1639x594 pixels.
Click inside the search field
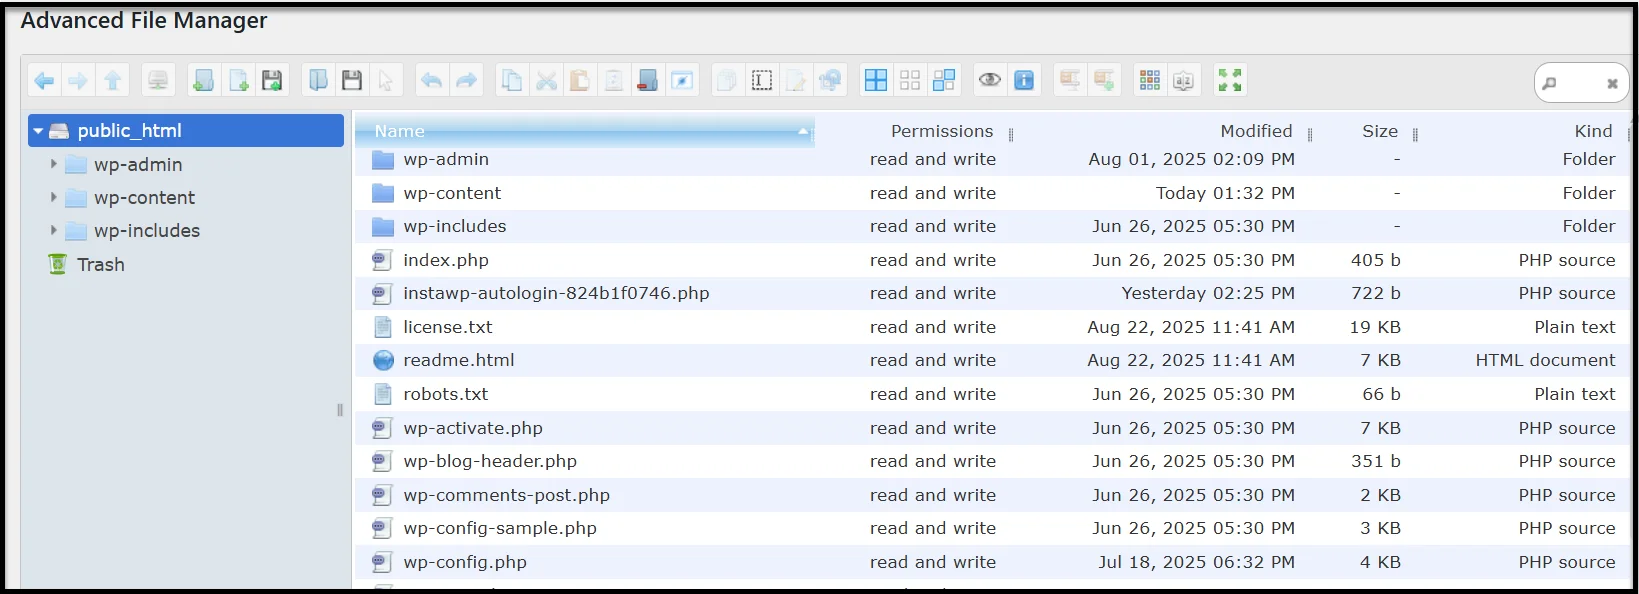coord(1580,84)
